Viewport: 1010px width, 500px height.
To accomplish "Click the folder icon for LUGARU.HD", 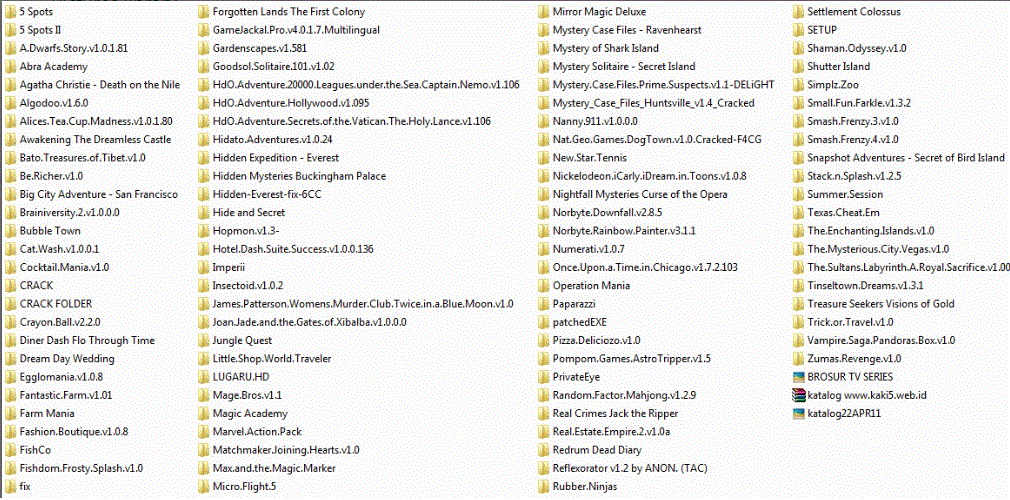I will tap(203, 377).
